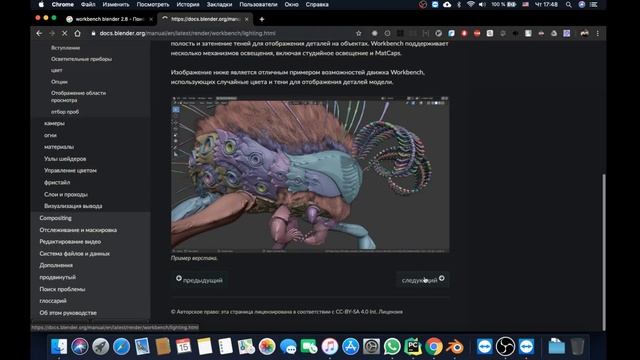The width and height of the screenshot is (640, 360).
Task: Open the Отображение области просмотра link
Action: [78, 96]
